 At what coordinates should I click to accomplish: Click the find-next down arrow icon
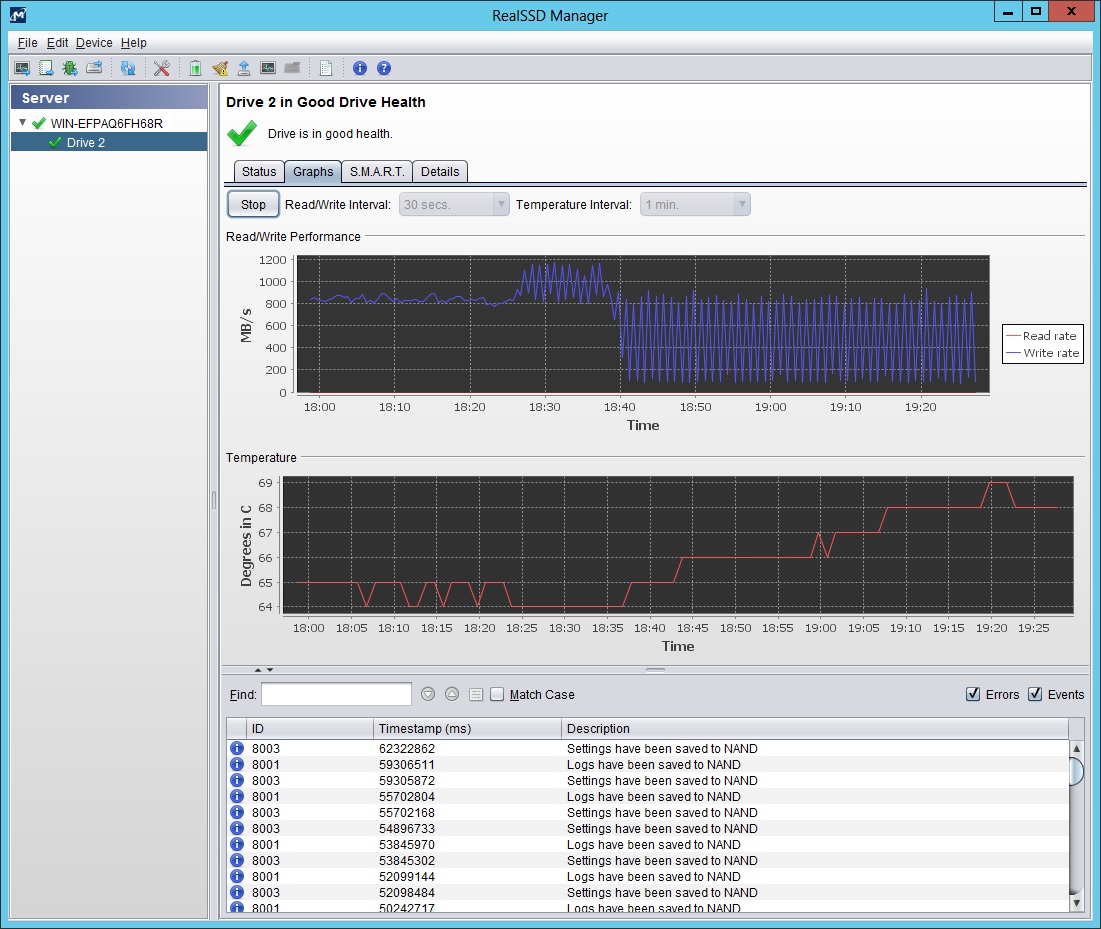pos(428,694)
